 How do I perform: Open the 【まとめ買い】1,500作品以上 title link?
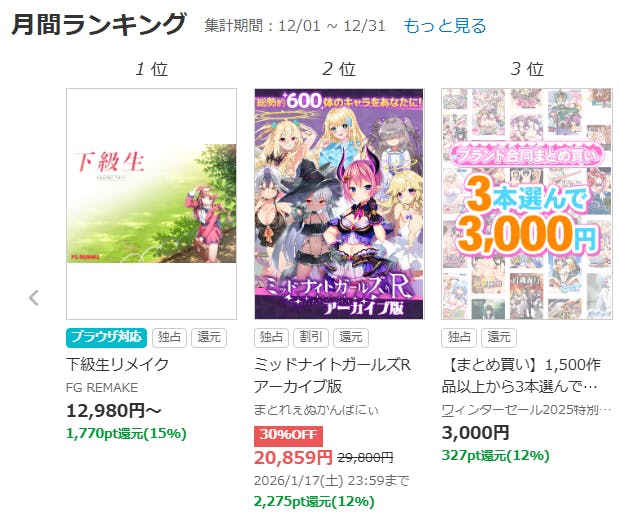pyautogui.click(x=521, y=375)
